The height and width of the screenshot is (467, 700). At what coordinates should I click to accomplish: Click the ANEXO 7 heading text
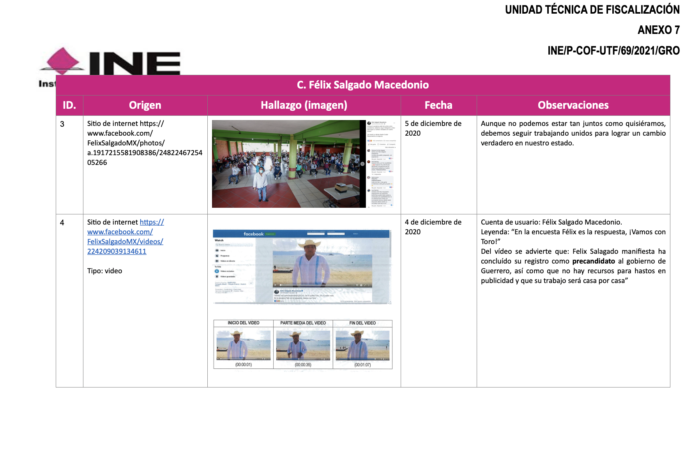663,30
